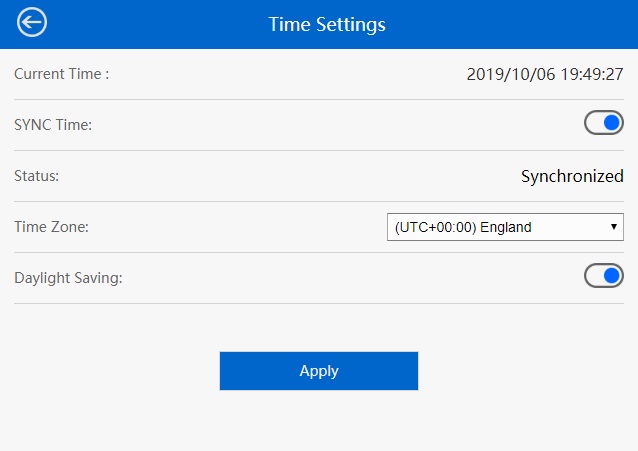Select the Current Time value
Viewport: 638px width, 451px height.
coord(545,74)
